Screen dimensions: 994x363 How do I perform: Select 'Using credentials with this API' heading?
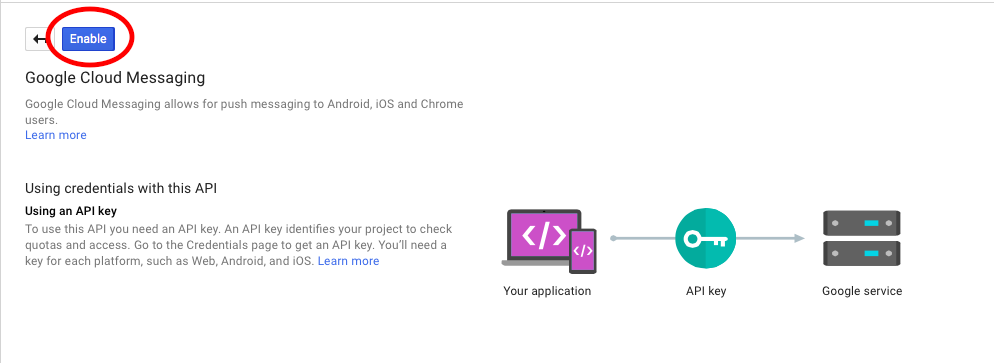[121, 188]
